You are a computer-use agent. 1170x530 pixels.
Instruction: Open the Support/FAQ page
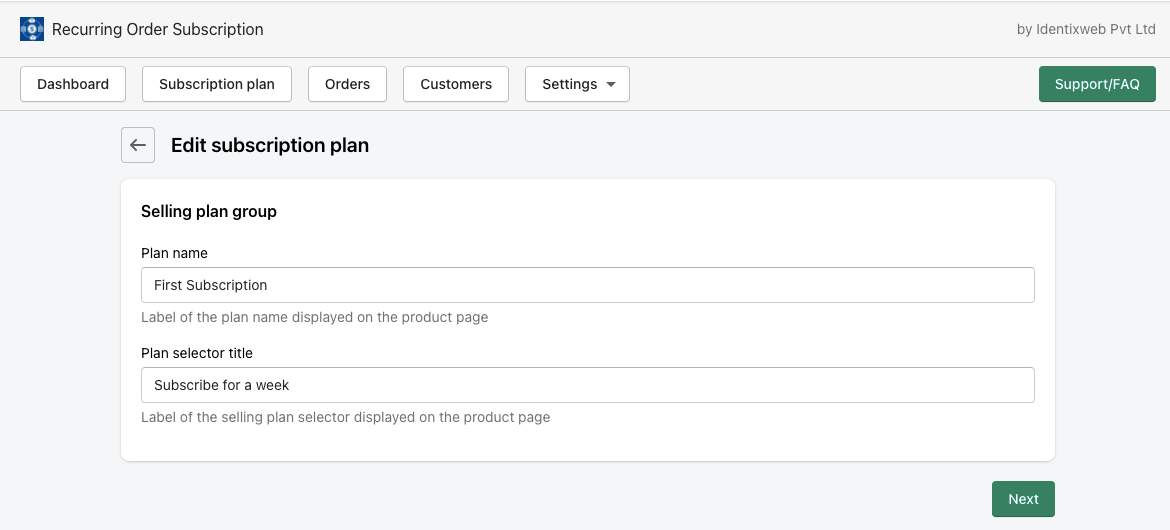pos(1097,85)
